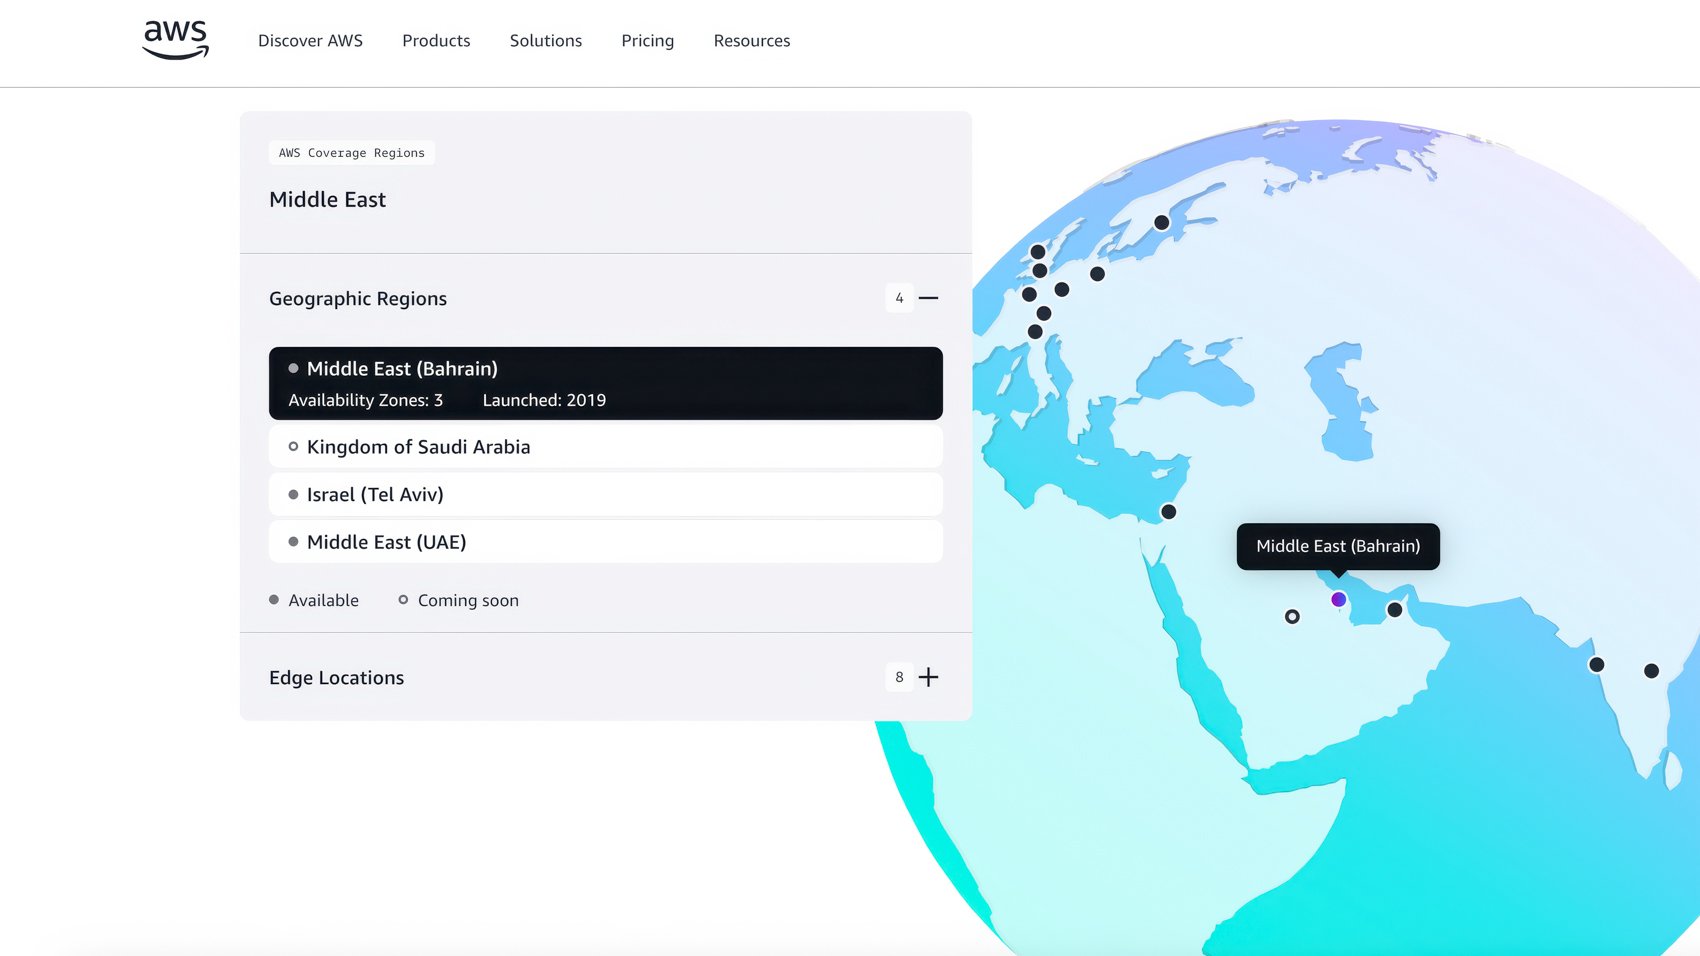Open the Products menu

436,41
